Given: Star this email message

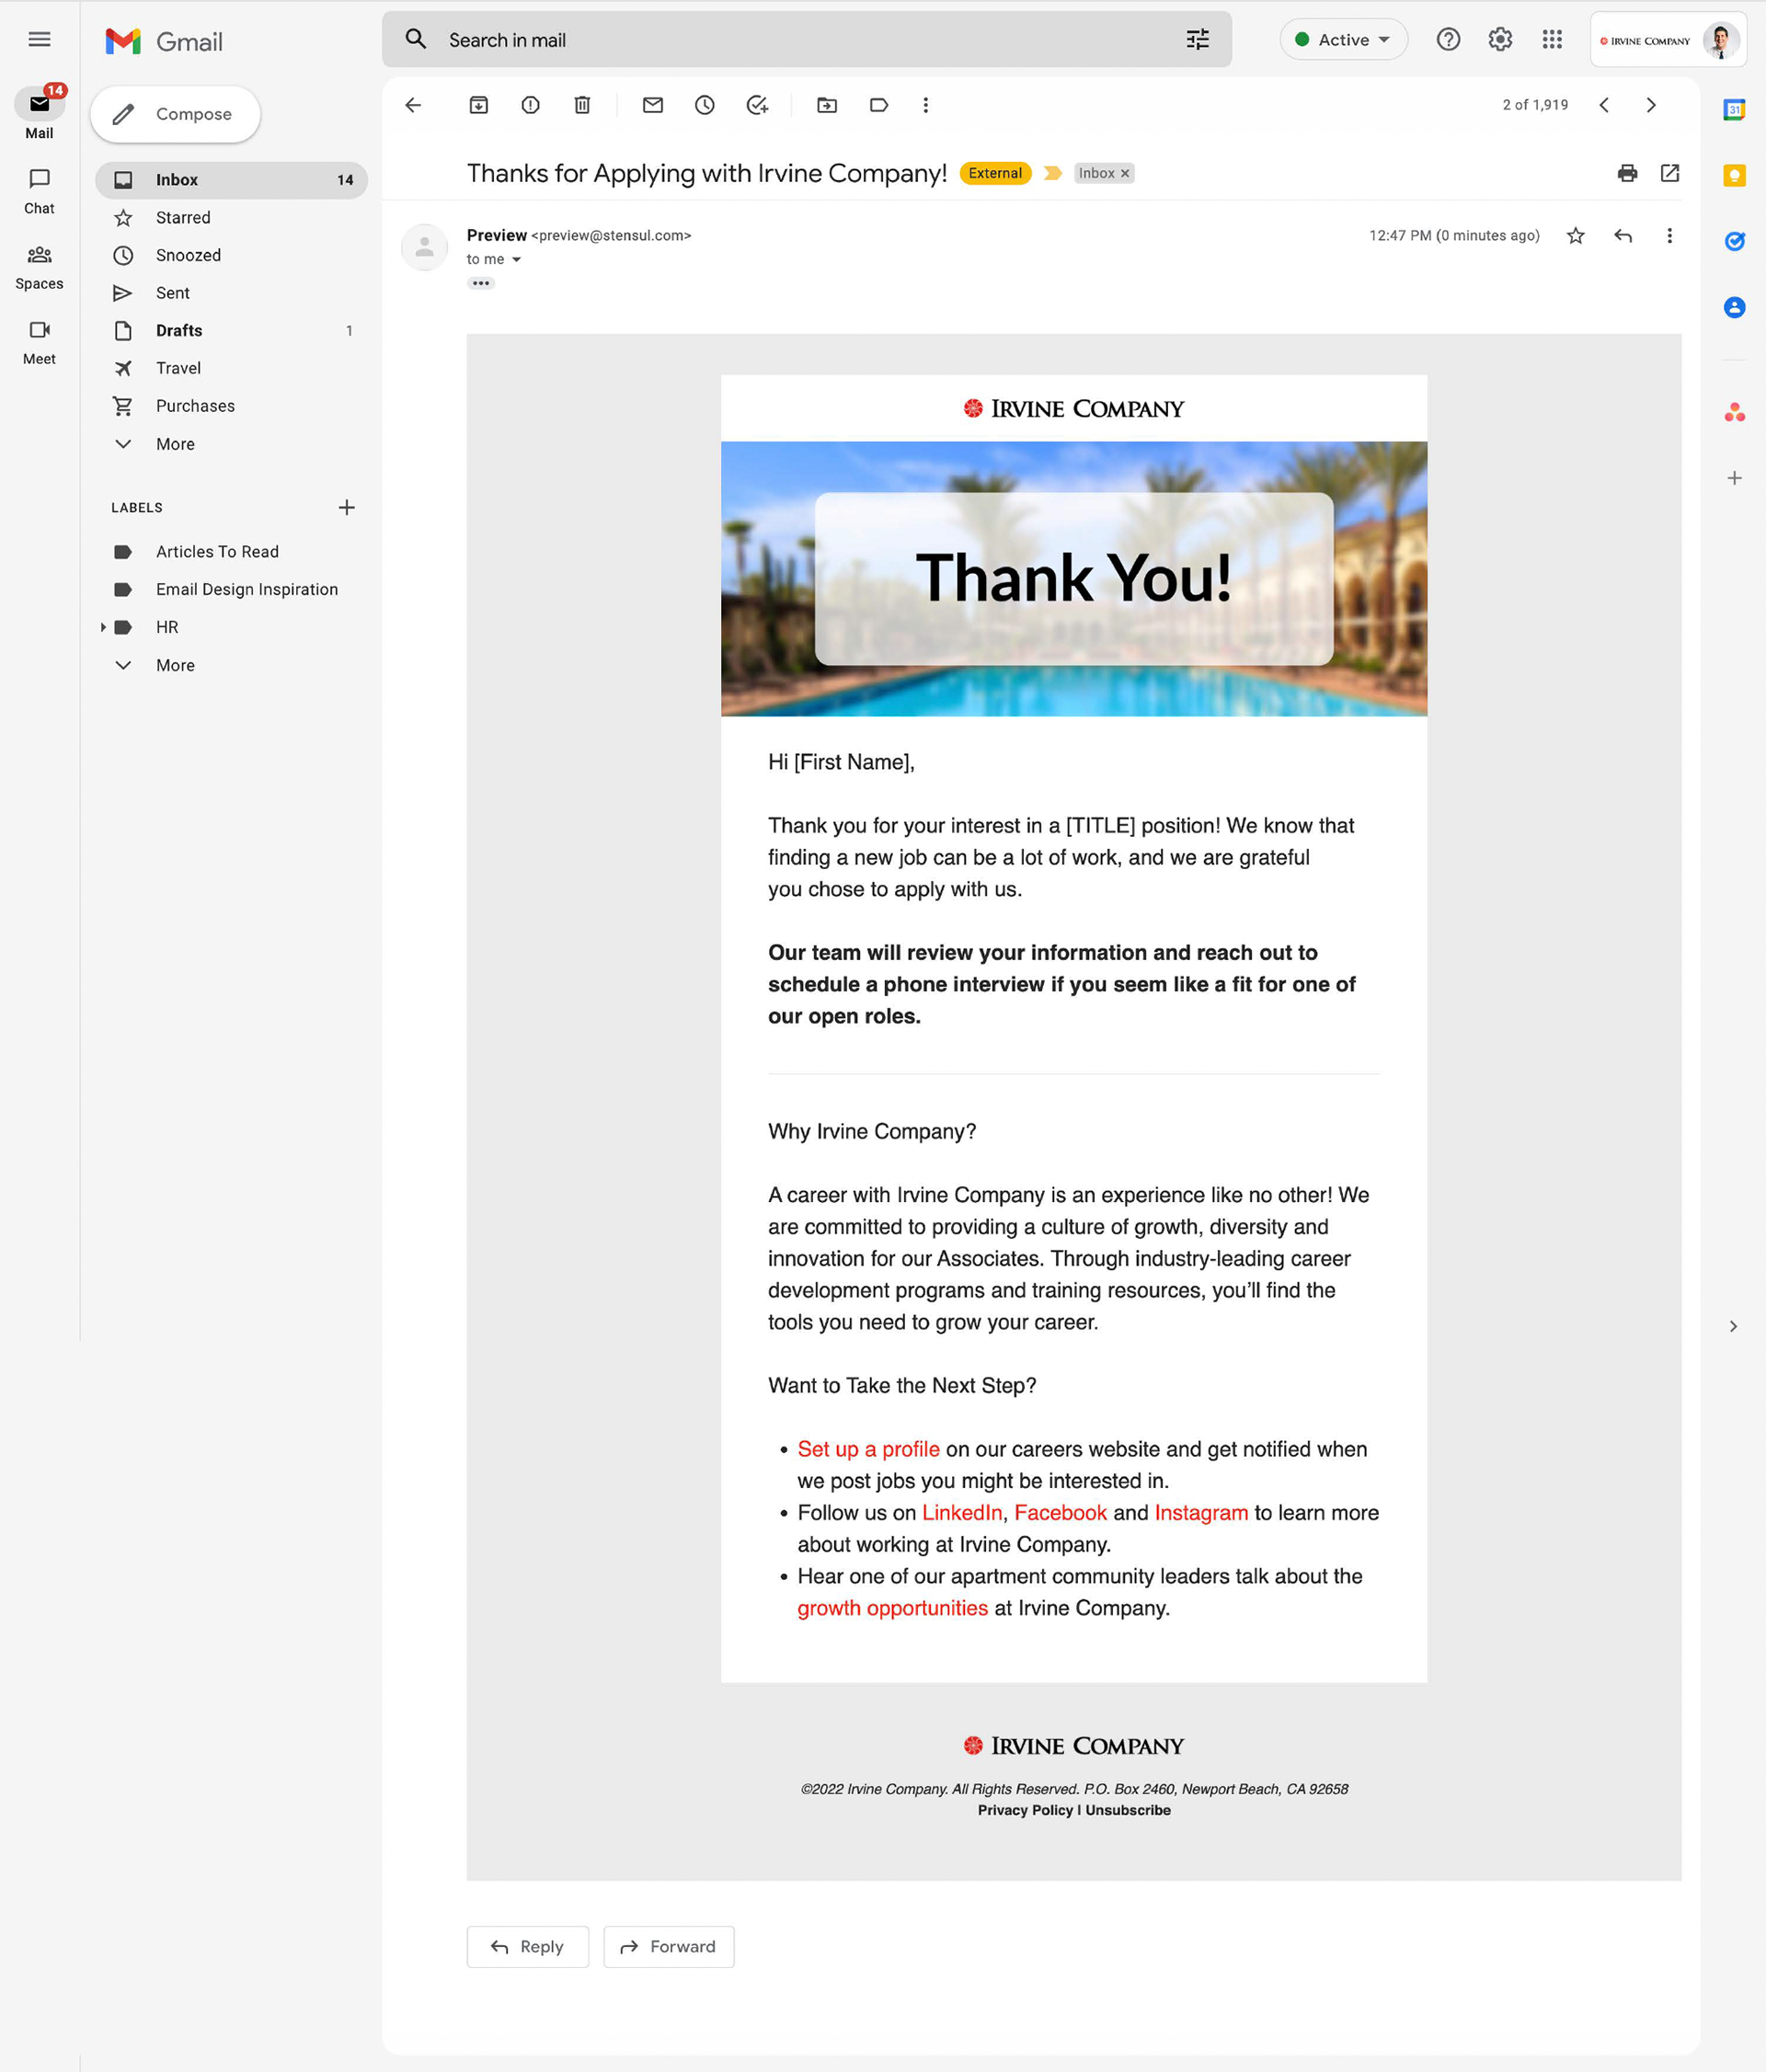Looking at the screenshot, I should pyautogui.click(x=1576, y=236).
